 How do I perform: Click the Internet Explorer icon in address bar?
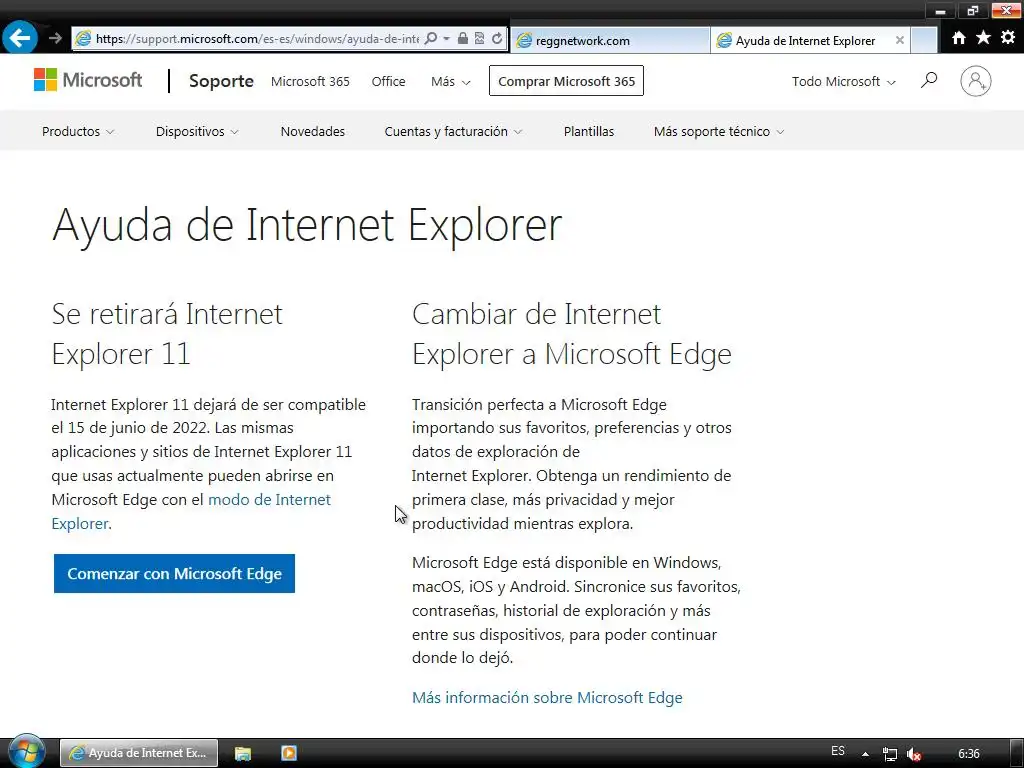click(x=83, y=39)
